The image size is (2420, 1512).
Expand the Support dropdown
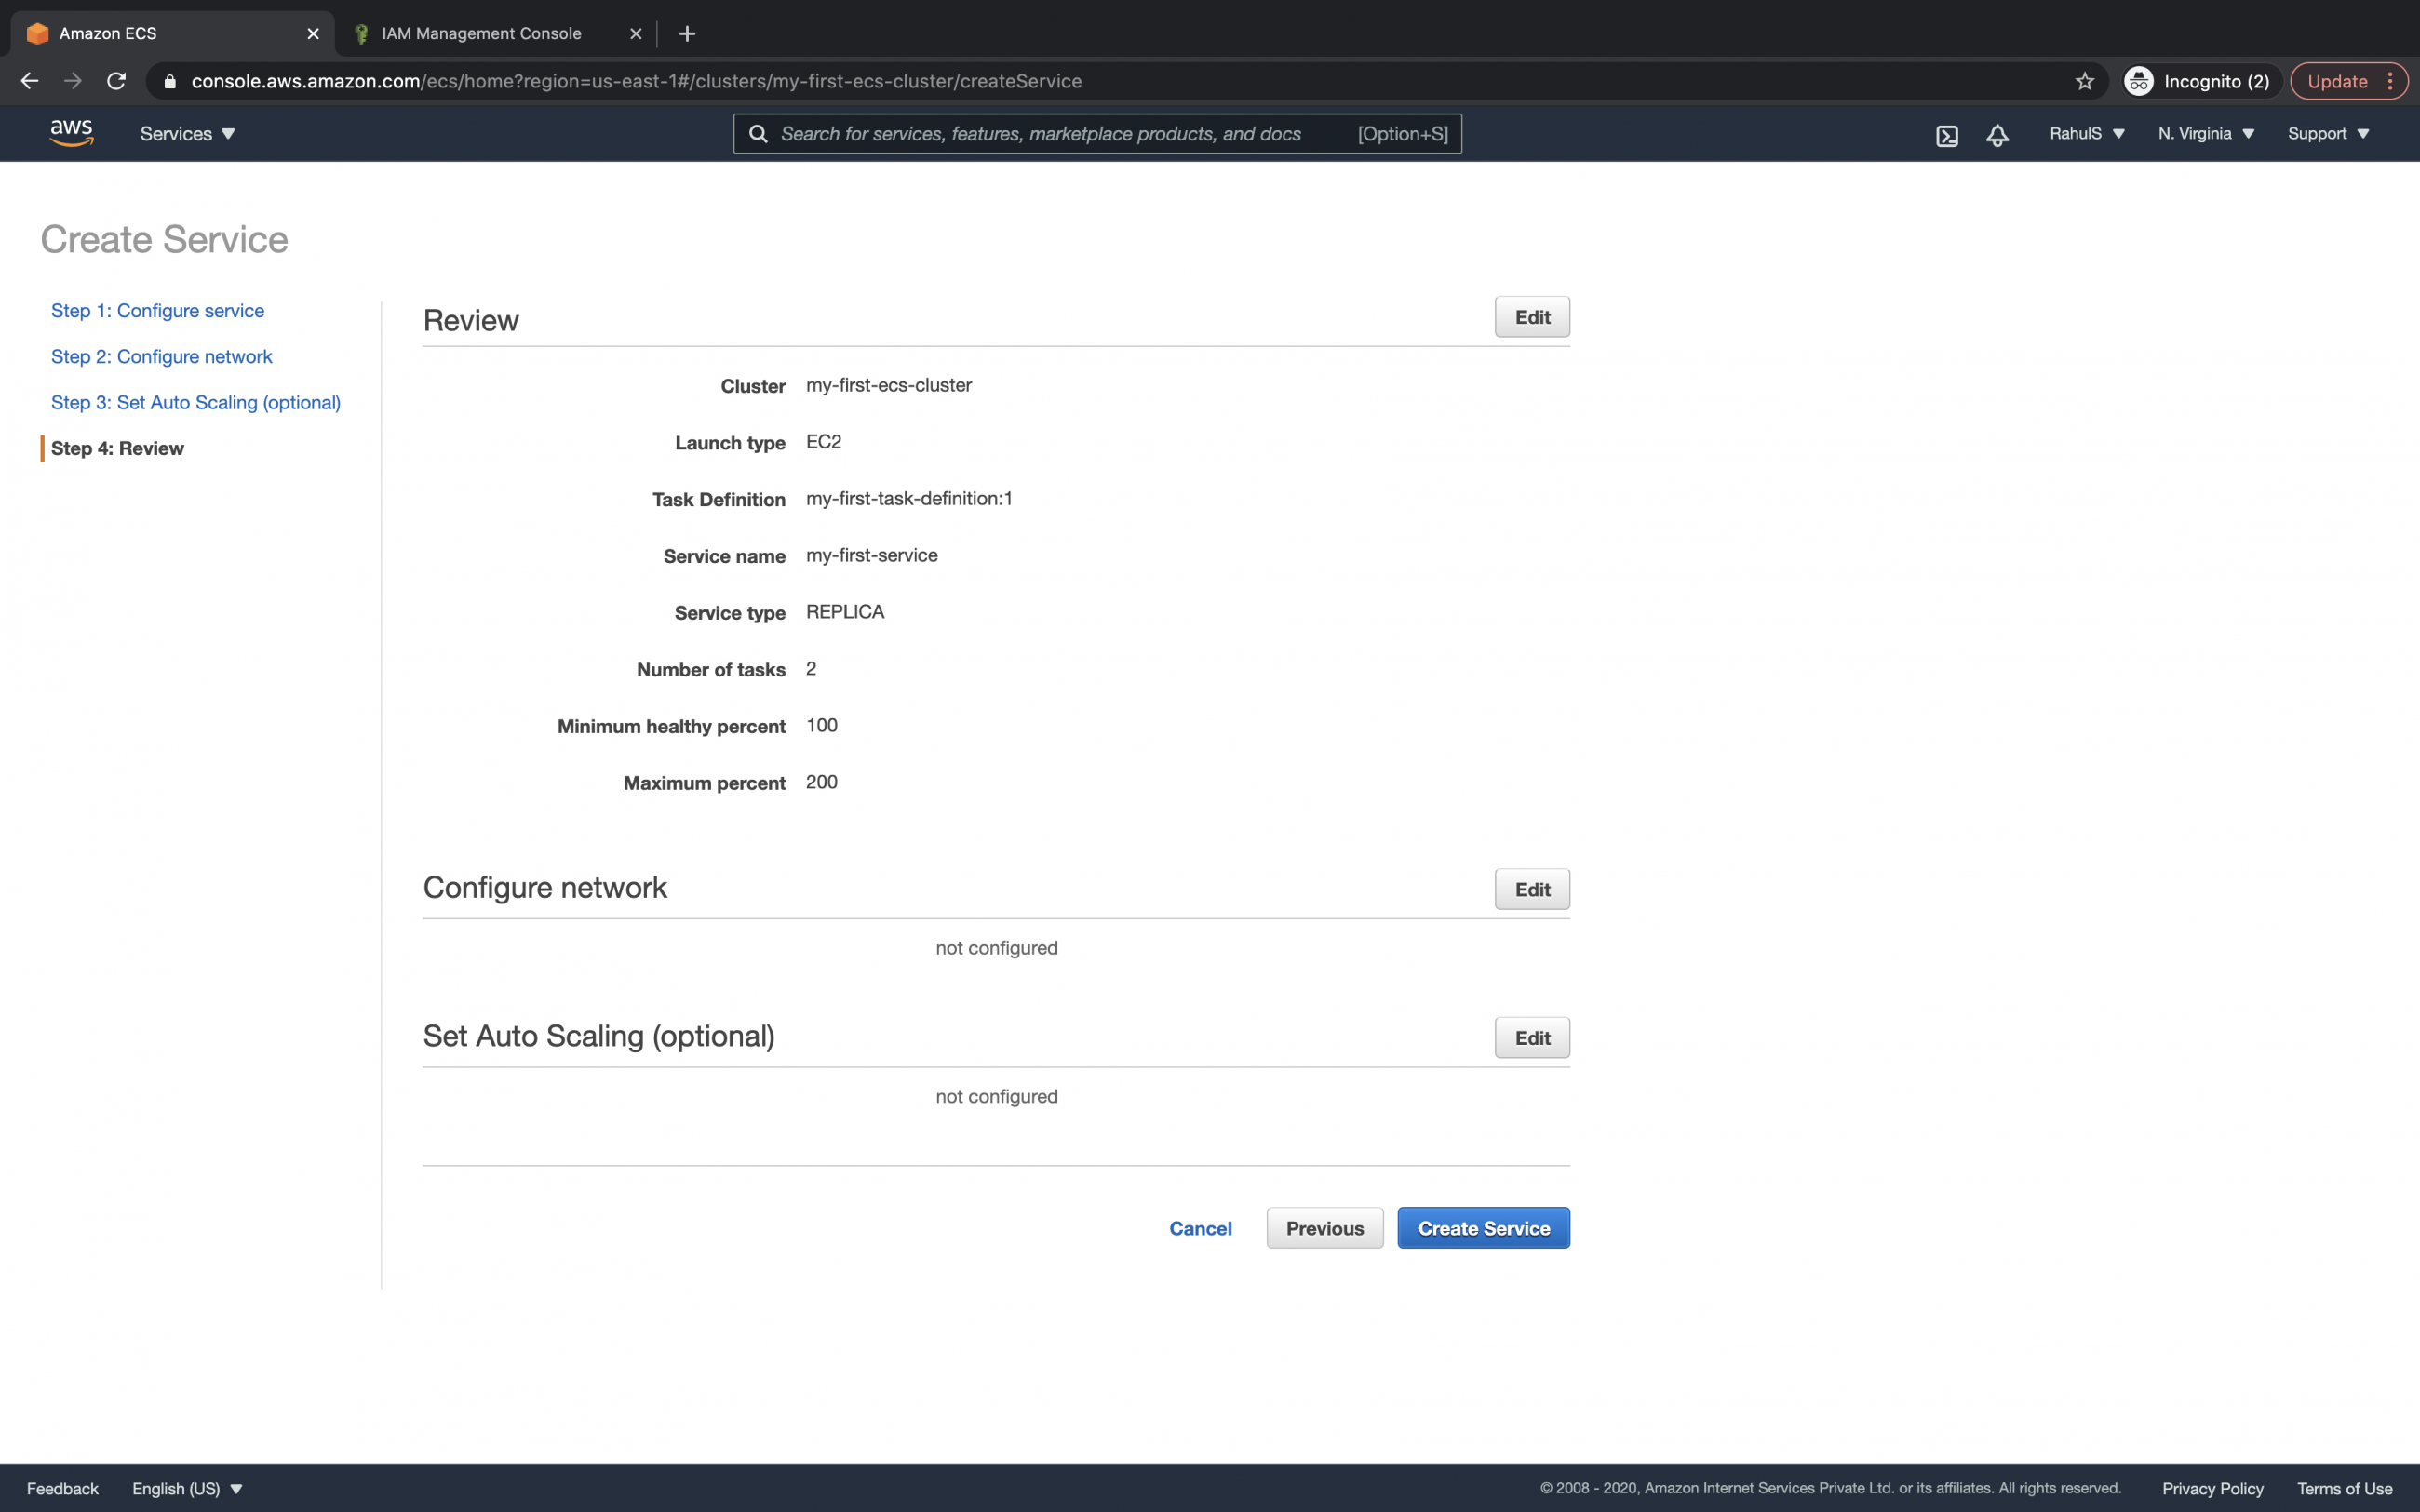(2327, 133)
